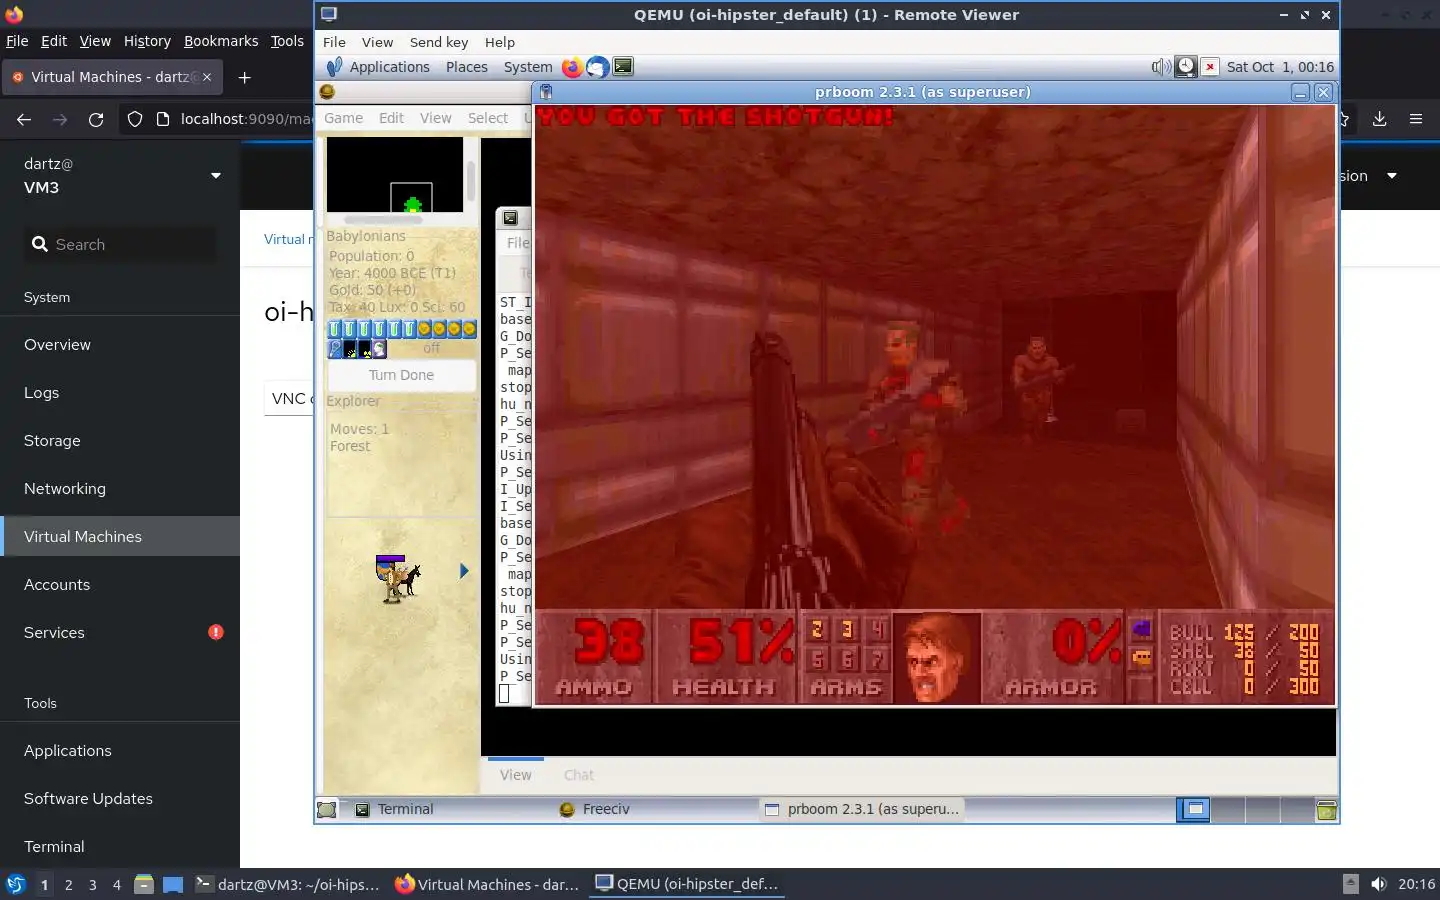Open a new Firefox tab
Screen dimensions: 1440x900
click(x=244, y=77)
